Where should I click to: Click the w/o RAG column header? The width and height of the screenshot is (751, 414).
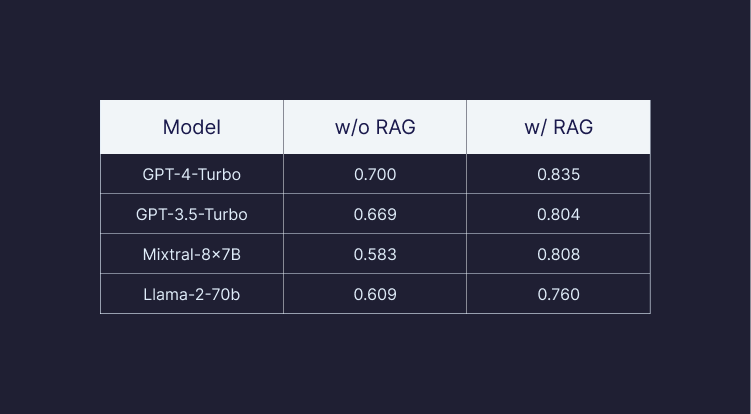click(375, 127)
